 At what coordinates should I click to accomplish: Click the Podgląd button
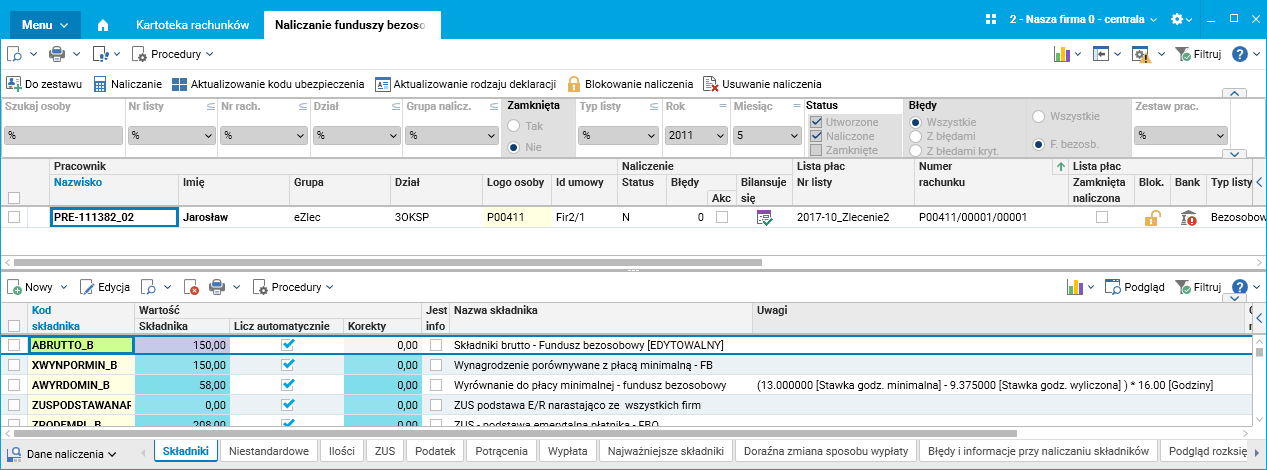tap(1134, 287)
